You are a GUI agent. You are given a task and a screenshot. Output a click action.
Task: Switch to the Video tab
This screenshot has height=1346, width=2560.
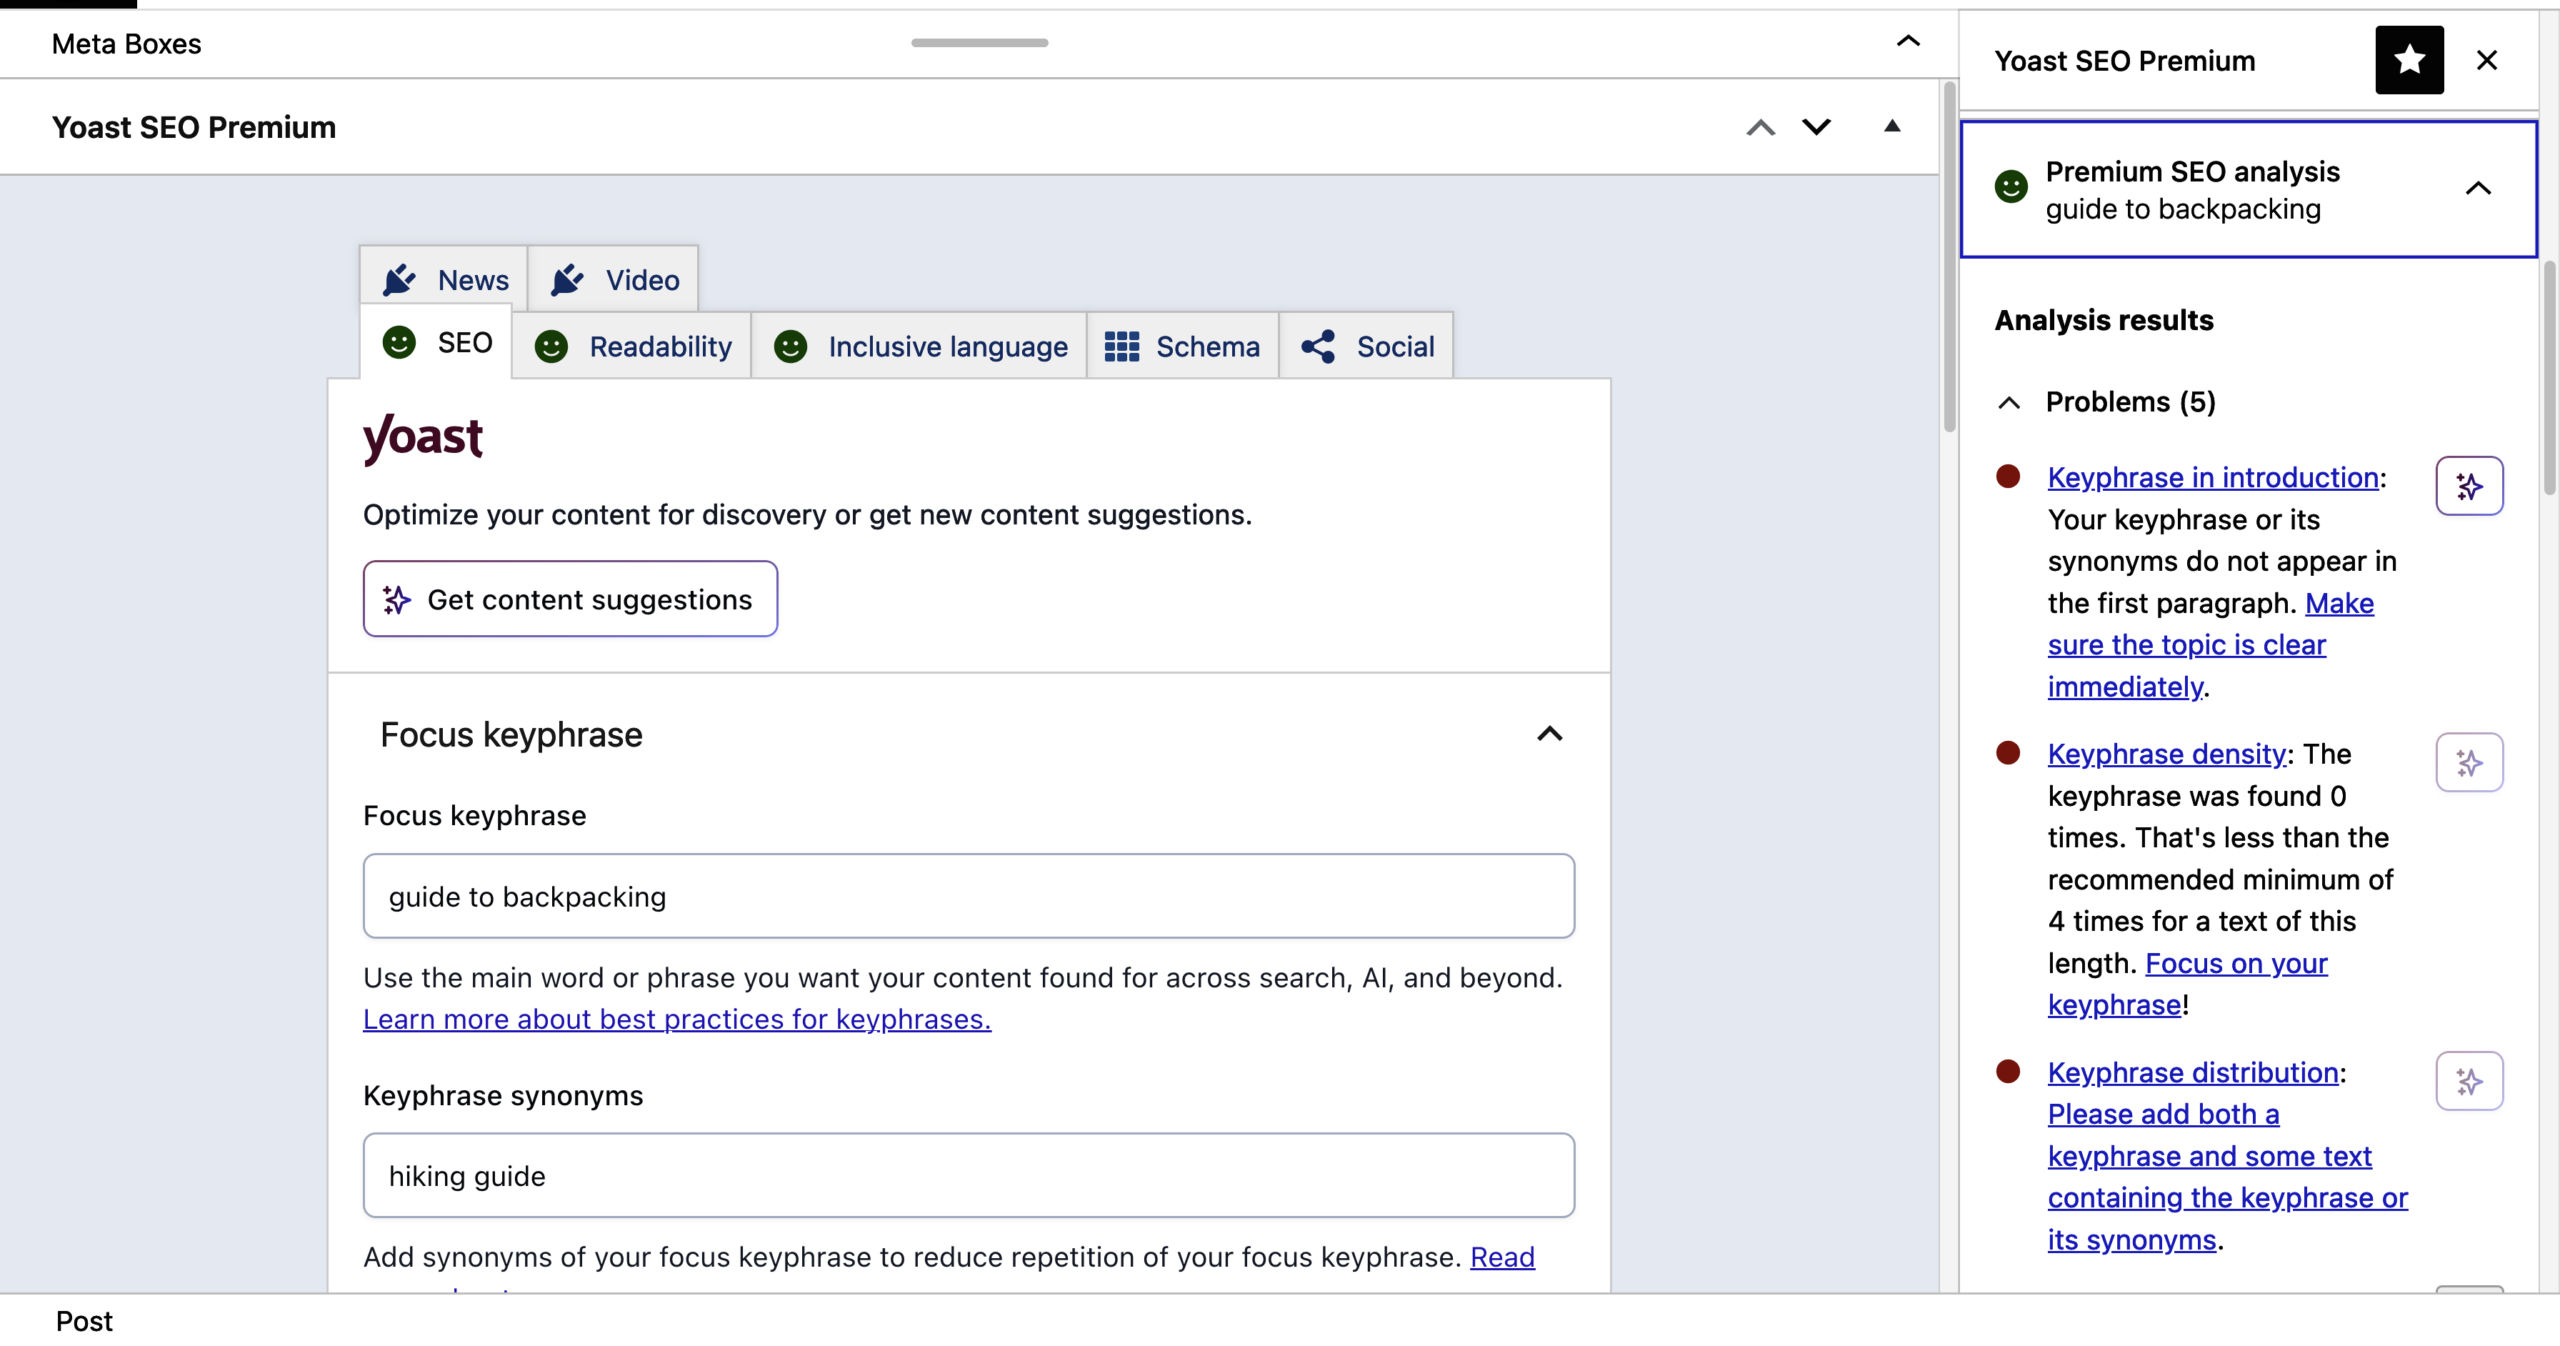point(613,279)
